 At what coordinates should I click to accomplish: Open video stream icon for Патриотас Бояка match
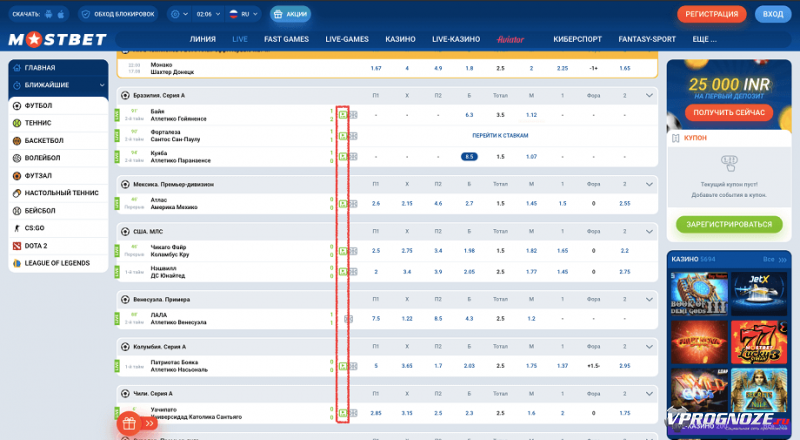(x=343, y=366)
